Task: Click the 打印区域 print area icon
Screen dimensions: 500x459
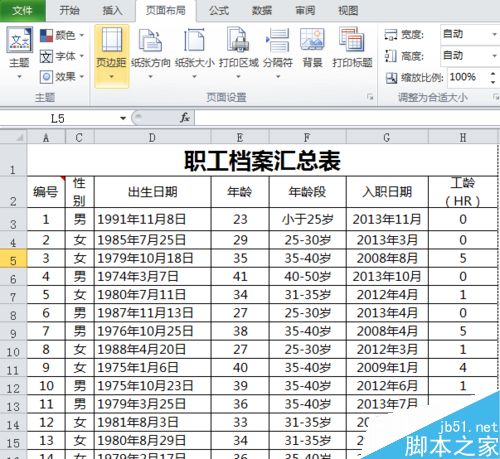Action: tap(238, 40)
